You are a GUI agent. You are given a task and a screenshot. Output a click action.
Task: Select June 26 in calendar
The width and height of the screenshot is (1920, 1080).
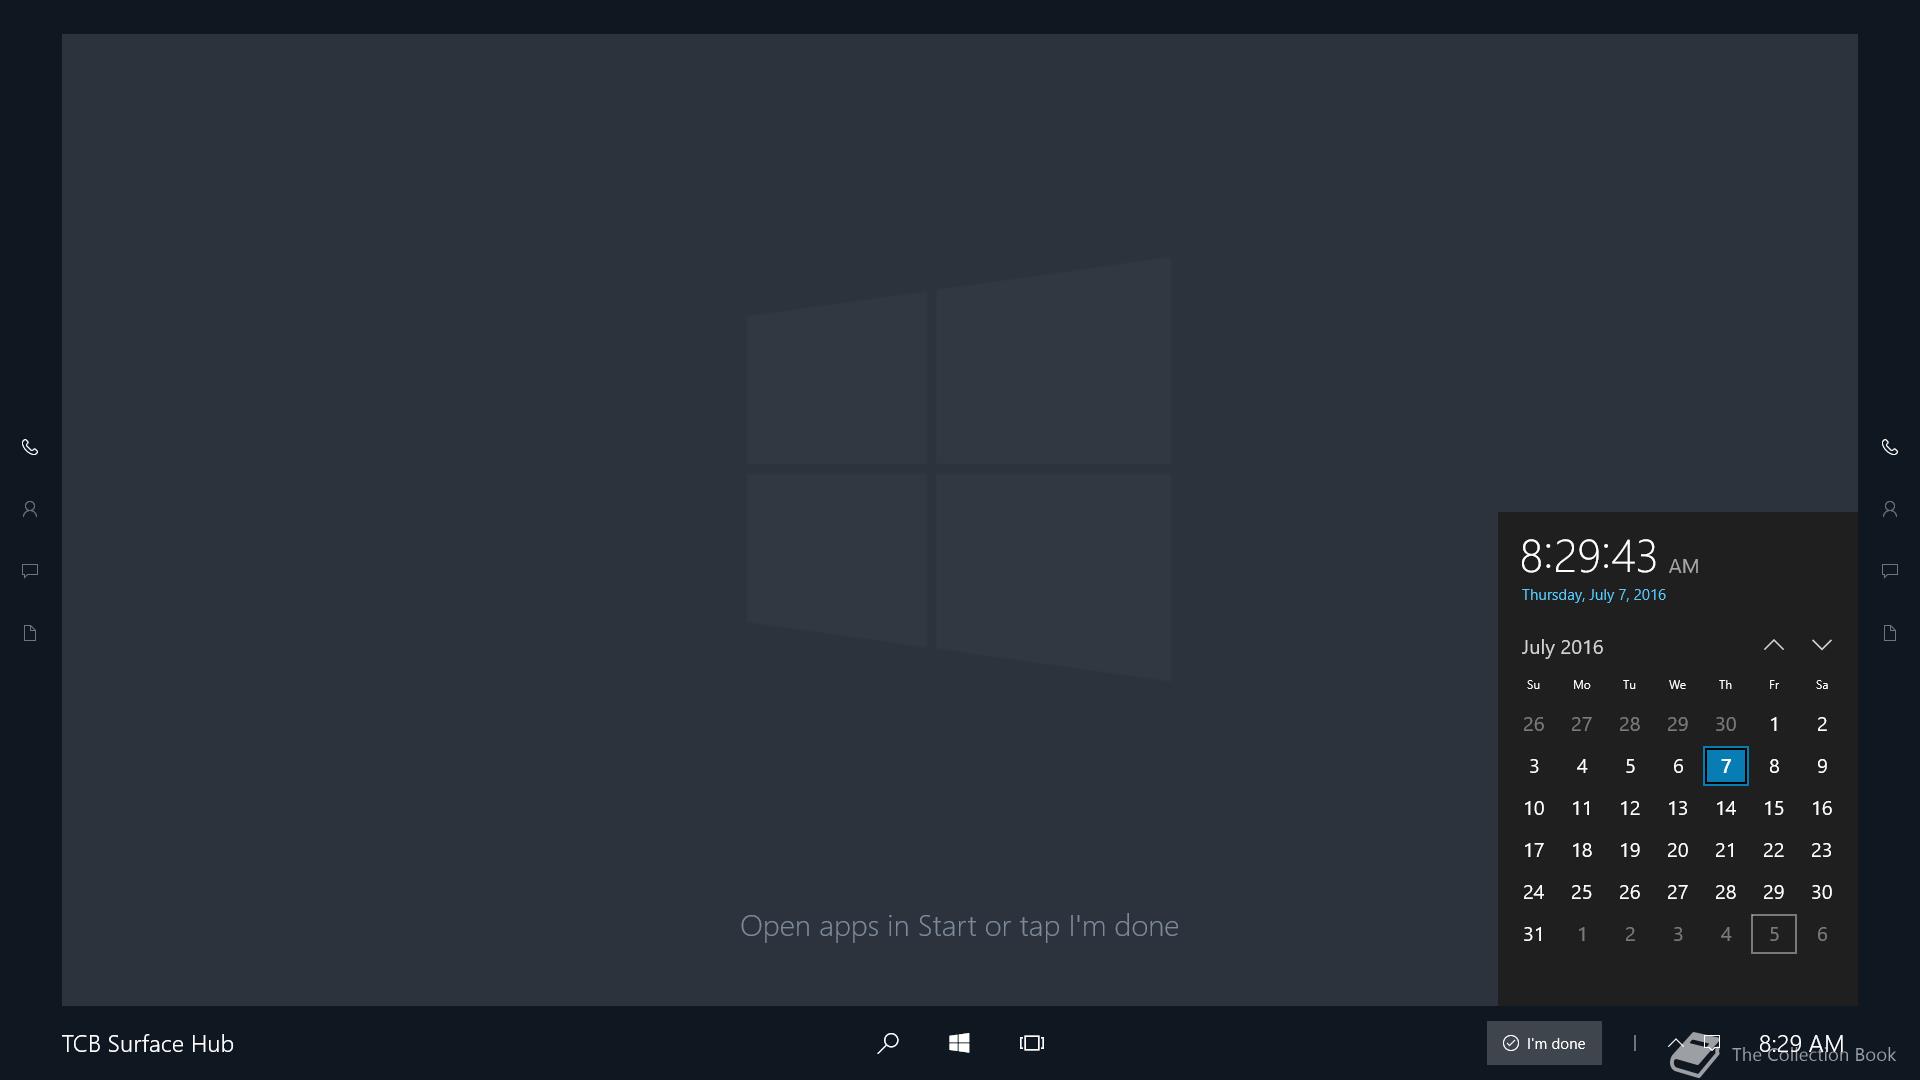(1534, 724)
